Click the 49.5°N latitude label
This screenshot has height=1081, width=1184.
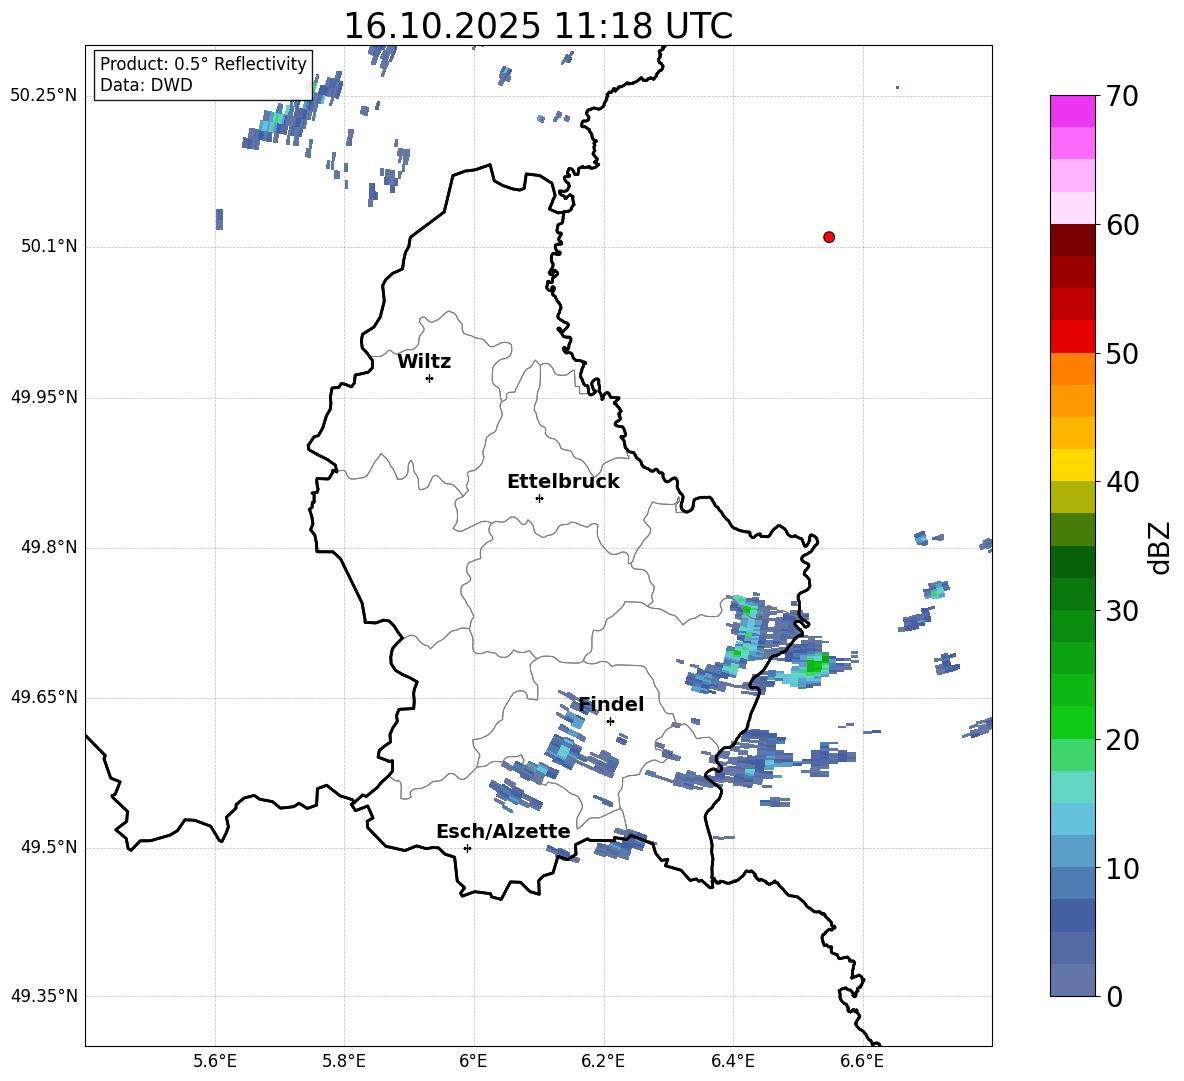[49, 847]
